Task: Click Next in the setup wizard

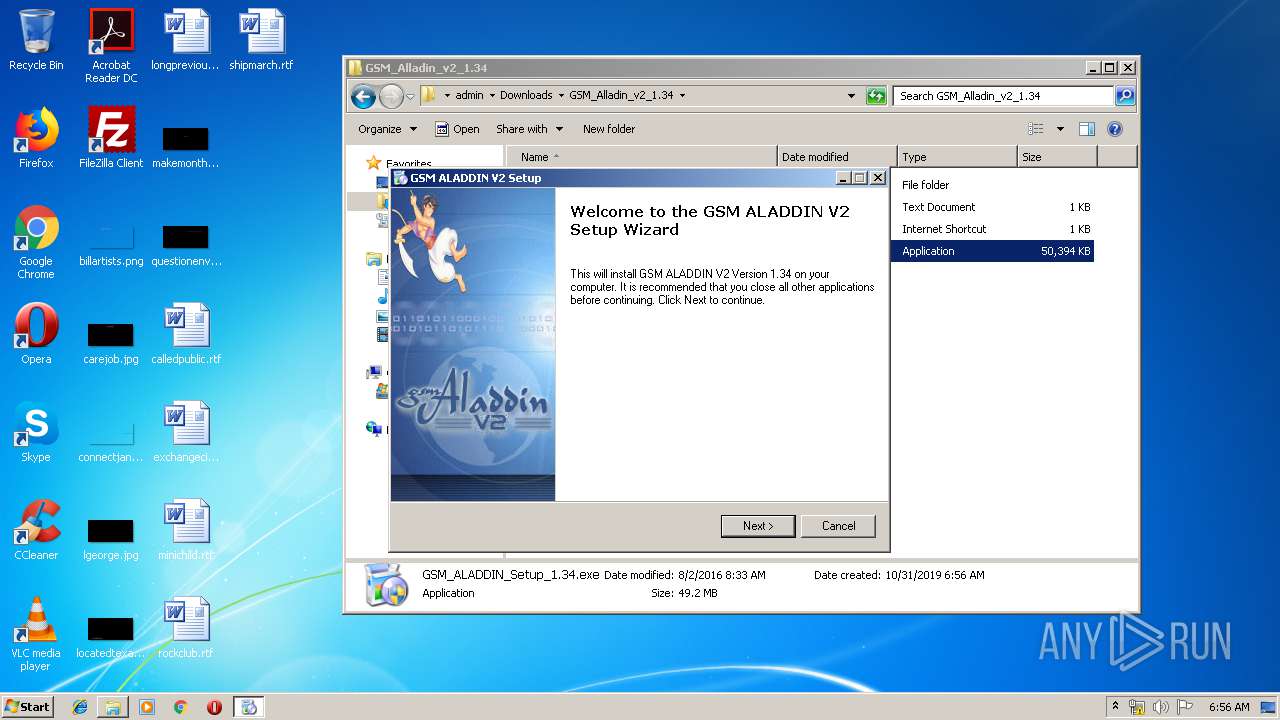Action: click(758, 526)
